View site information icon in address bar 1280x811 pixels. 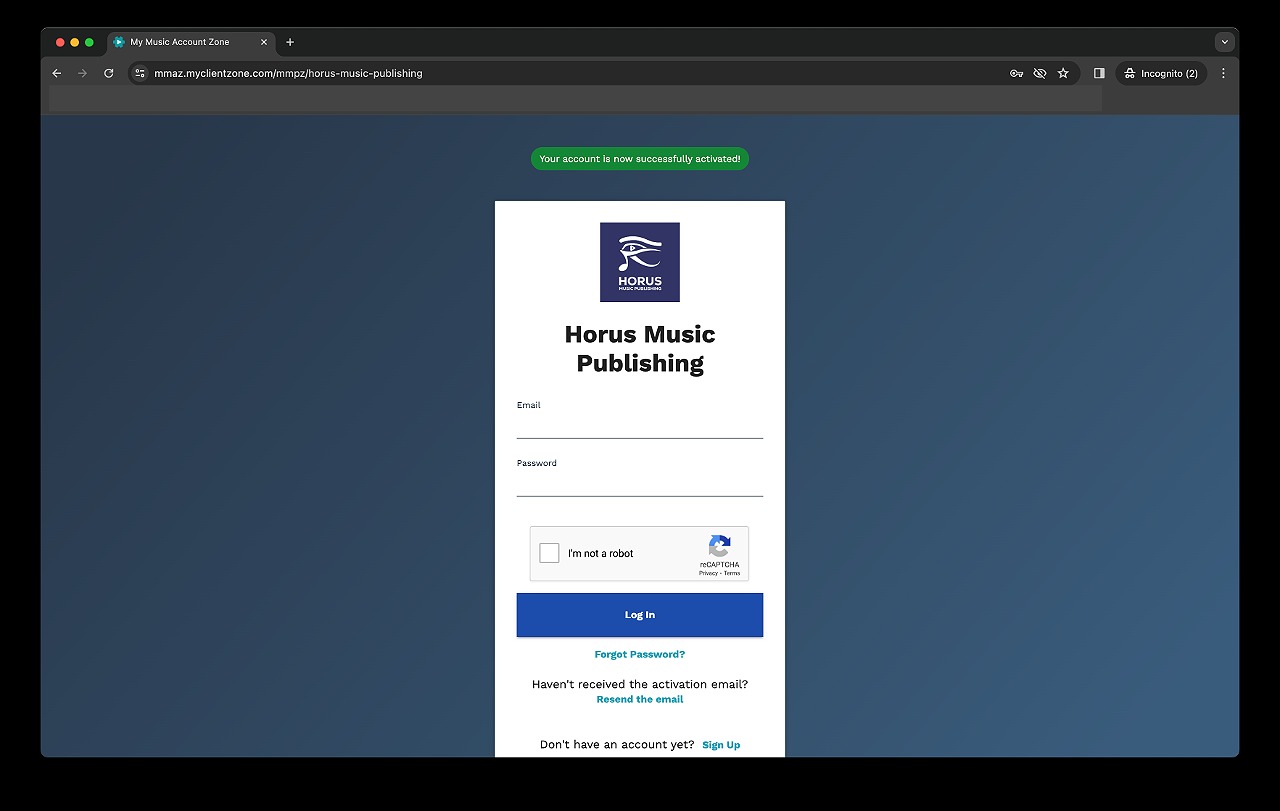pos(140,73)
